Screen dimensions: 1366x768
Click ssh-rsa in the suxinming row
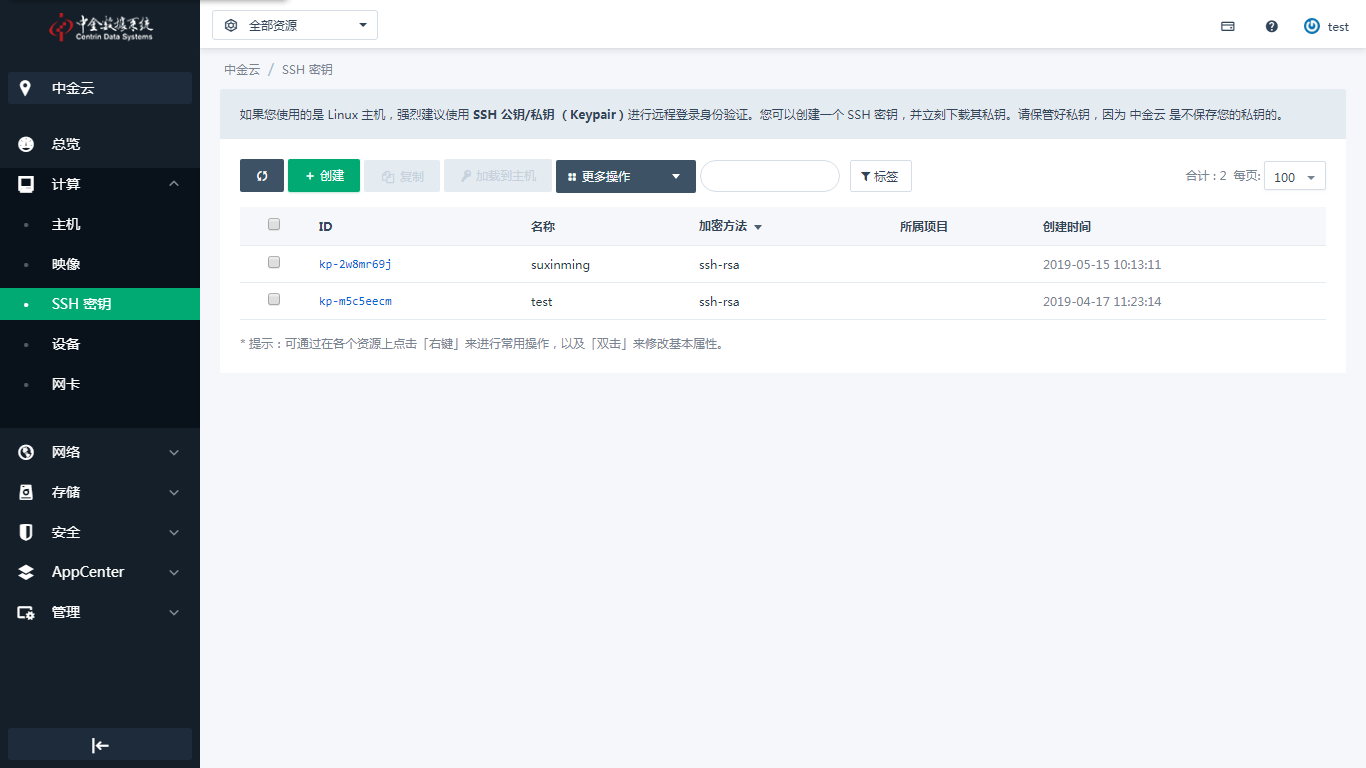[719, 265]
